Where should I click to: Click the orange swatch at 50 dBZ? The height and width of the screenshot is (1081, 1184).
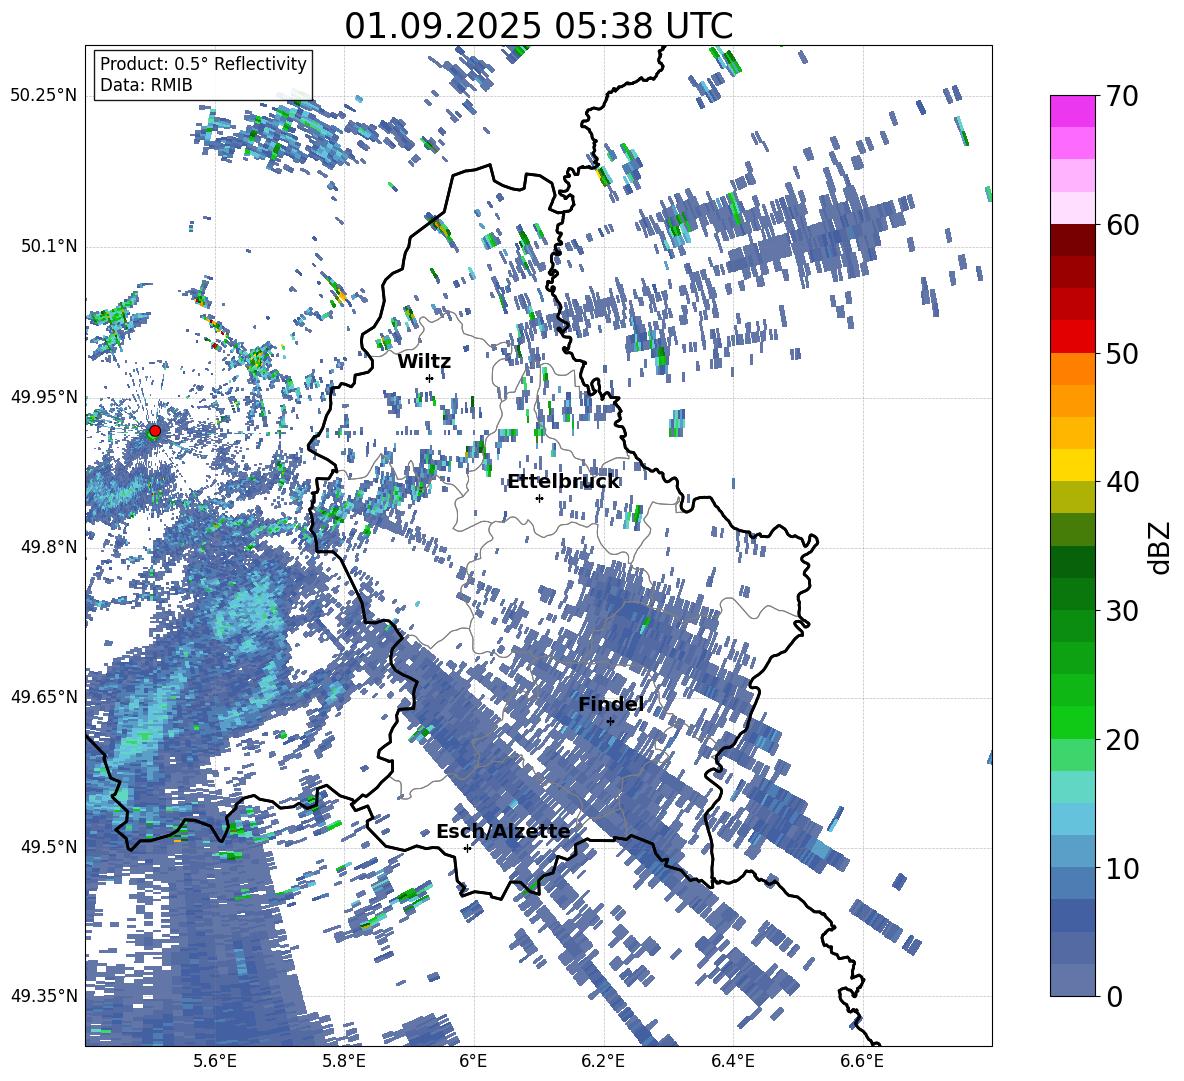tap(1072, 368)
